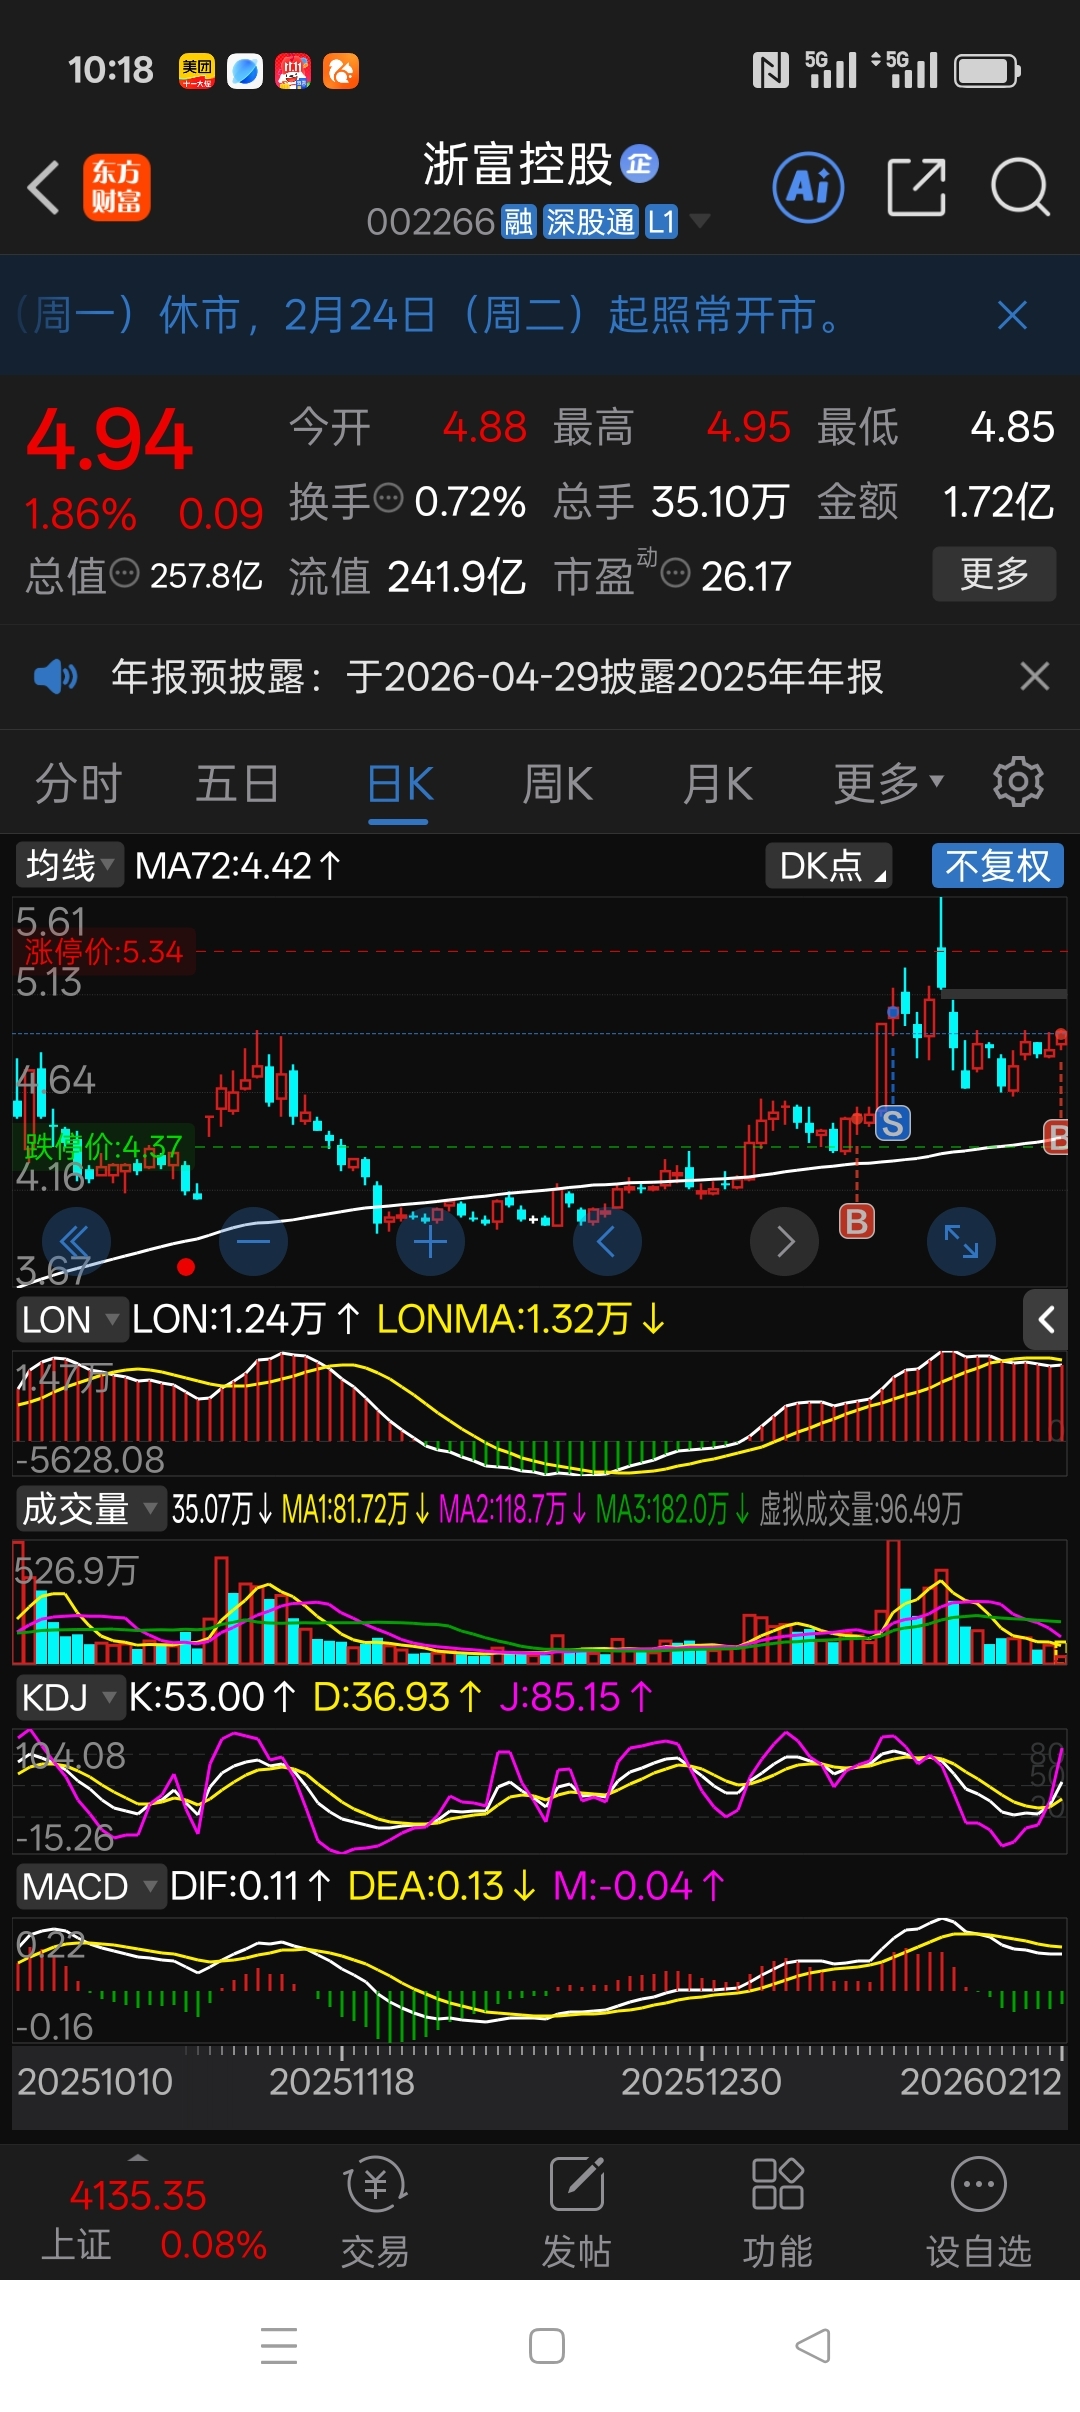The height and width of the screenshot is (2412, 1080).
Task: Open the LON indicator dropdown
Action: coord(71,1320)
